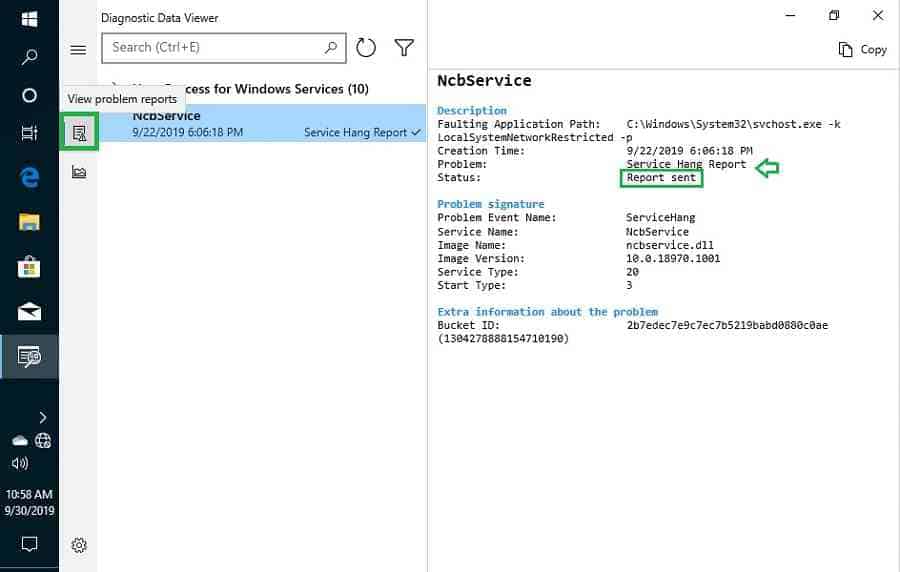The height and width of the screenshot is (572, 900).
Task: Expand hidden system tray icons chevron
Action: click(43, 417)
